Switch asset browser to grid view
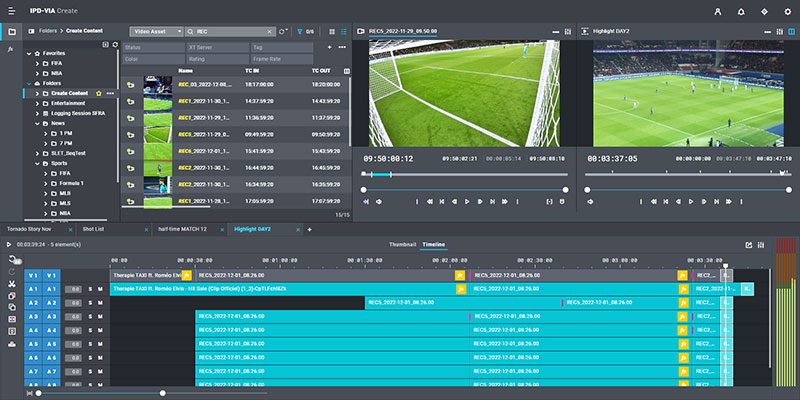The width and height of the screenshot is (800, 400). (x=332, y=32)
